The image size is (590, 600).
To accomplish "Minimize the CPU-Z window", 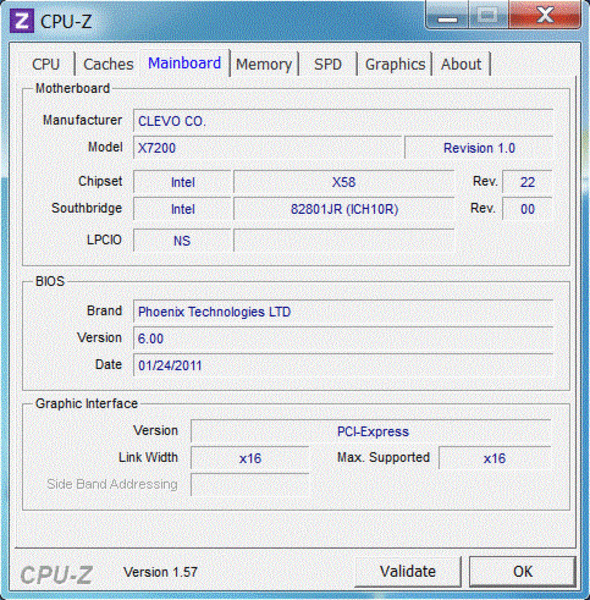I will (447, 15).
